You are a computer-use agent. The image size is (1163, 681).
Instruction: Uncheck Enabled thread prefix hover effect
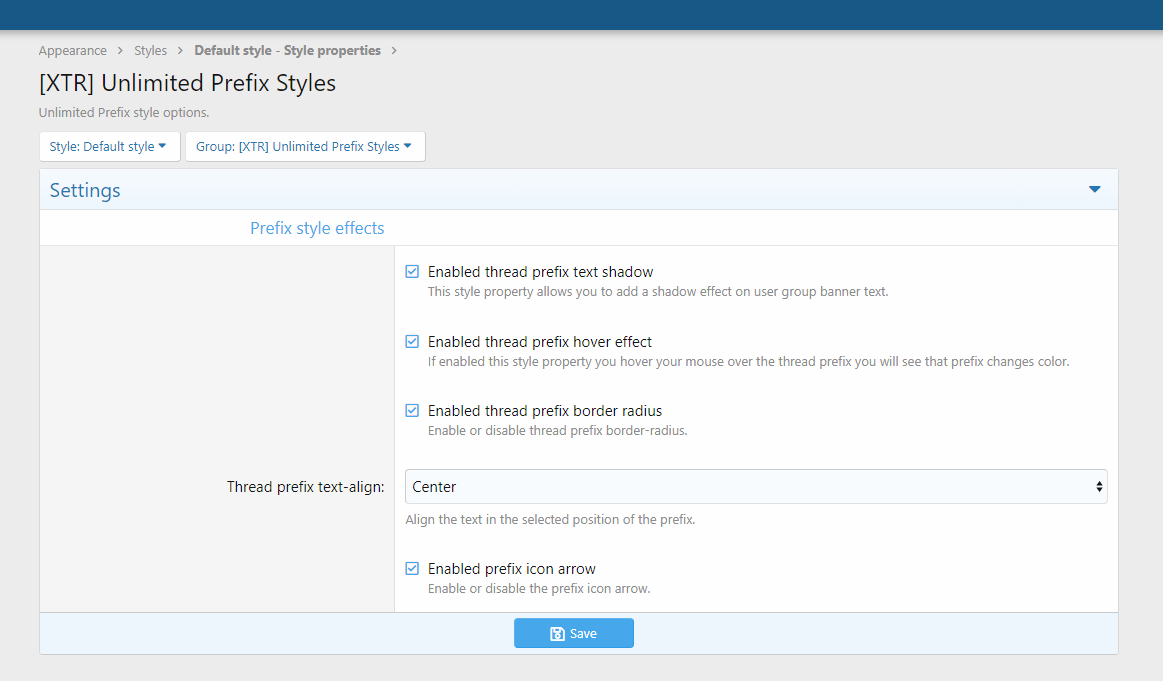(412, 342)
